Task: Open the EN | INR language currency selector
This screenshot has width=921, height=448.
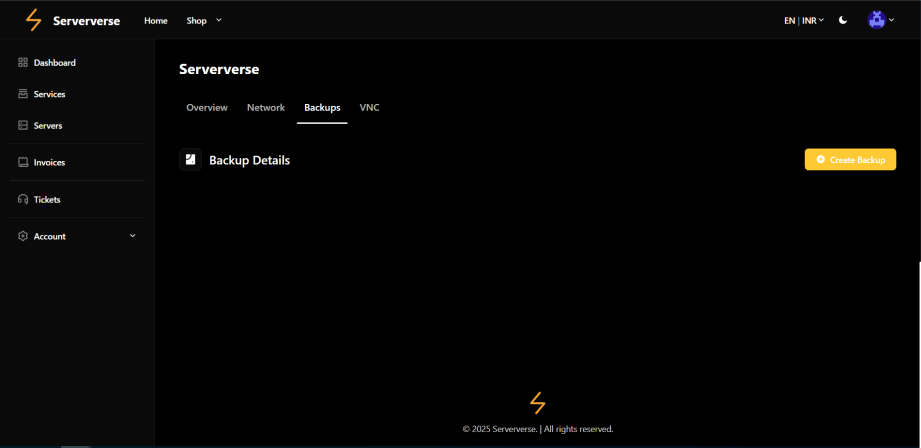Action: [804, 21]
